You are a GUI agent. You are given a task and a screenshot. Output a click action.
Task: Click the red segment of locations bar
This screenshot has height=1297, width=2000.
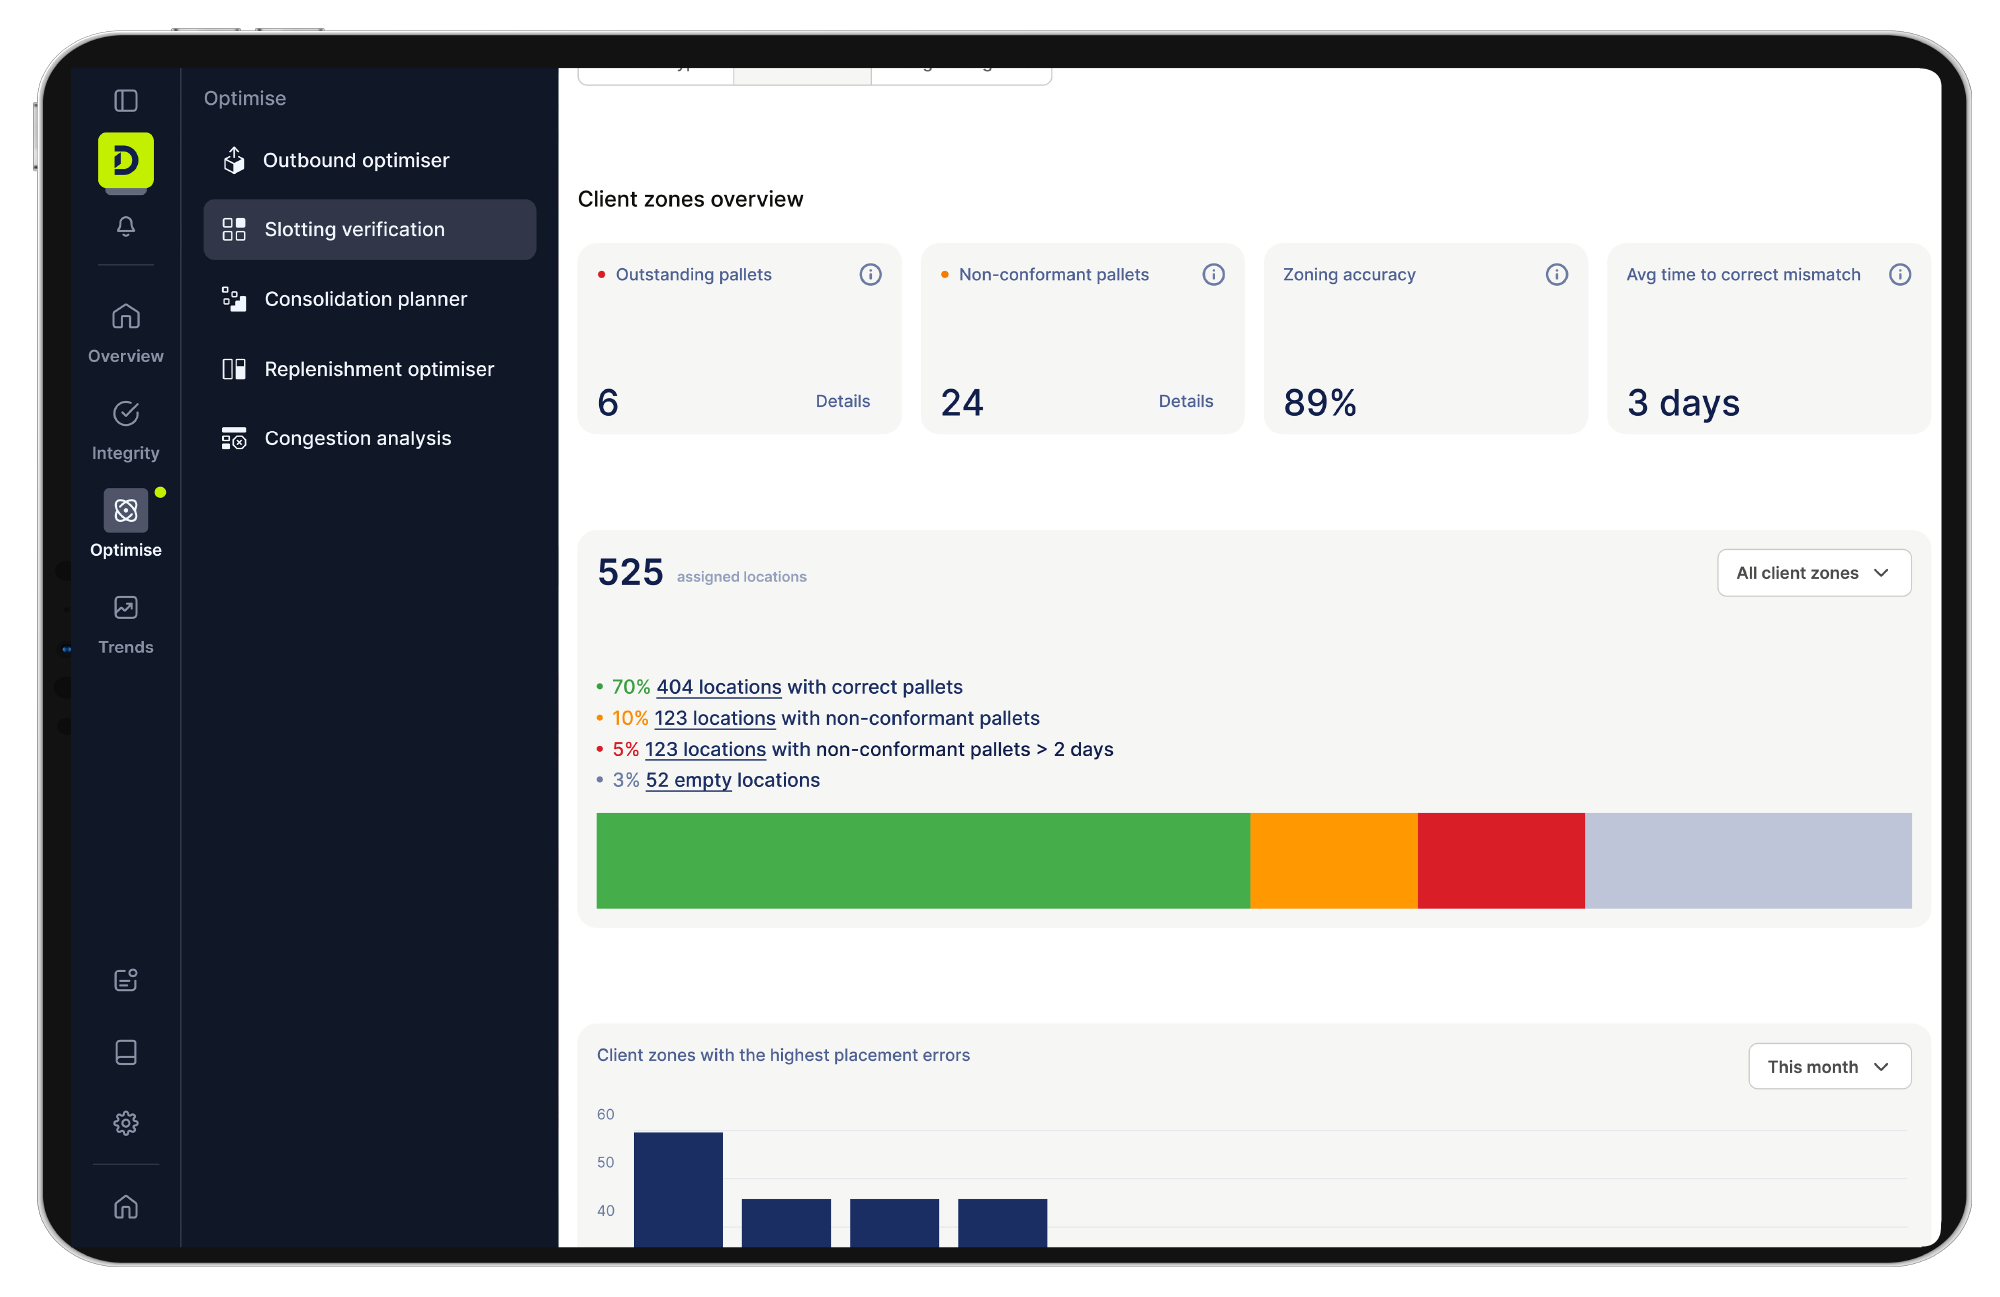pos(1500,860)
